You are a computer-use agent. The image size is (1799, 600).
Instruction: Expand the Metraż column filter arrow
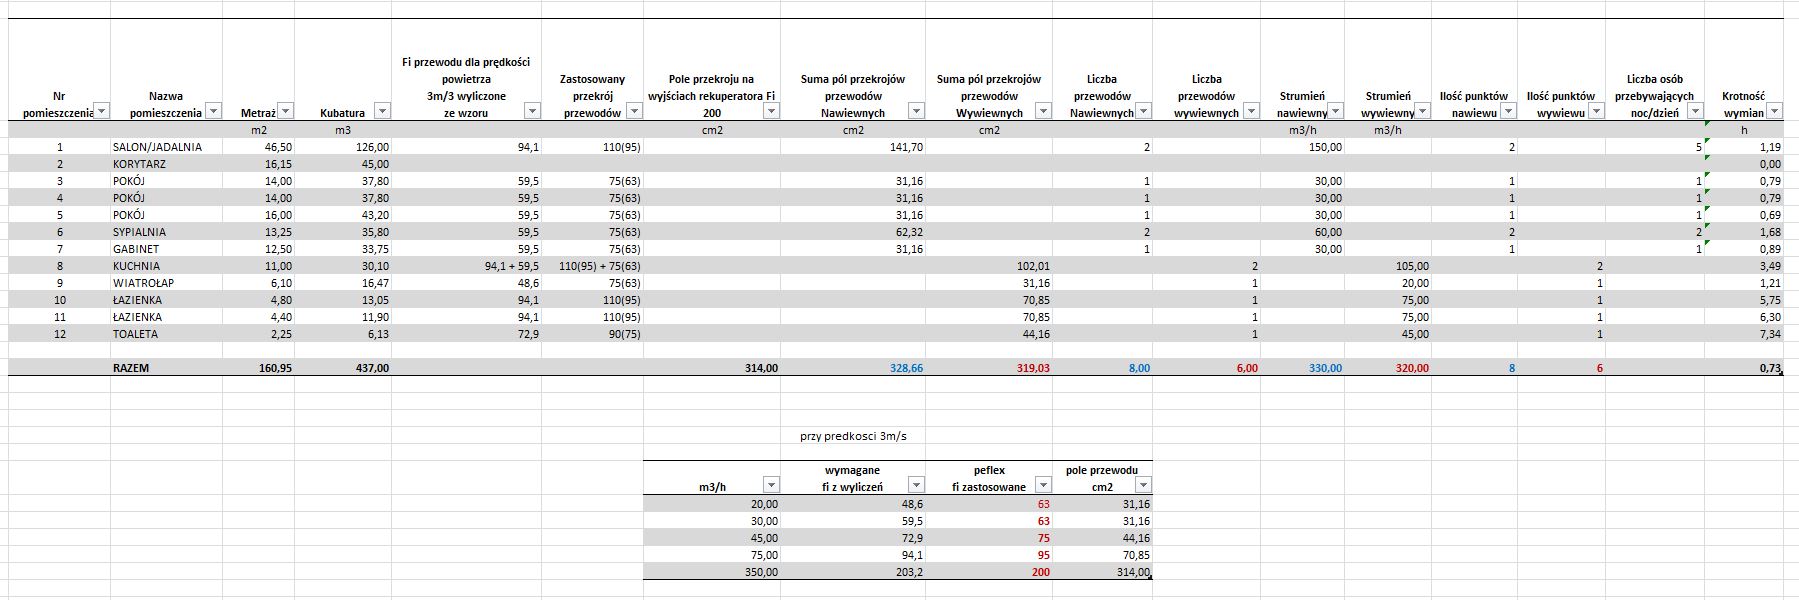(x=285, y=111)
